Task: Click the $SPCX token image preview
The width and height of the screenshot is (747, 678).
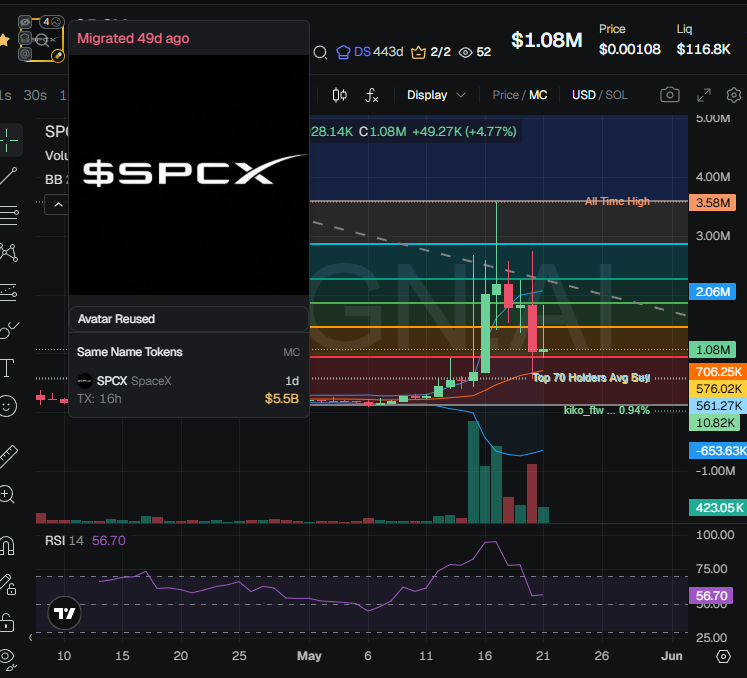Action: tap(189, 175)
